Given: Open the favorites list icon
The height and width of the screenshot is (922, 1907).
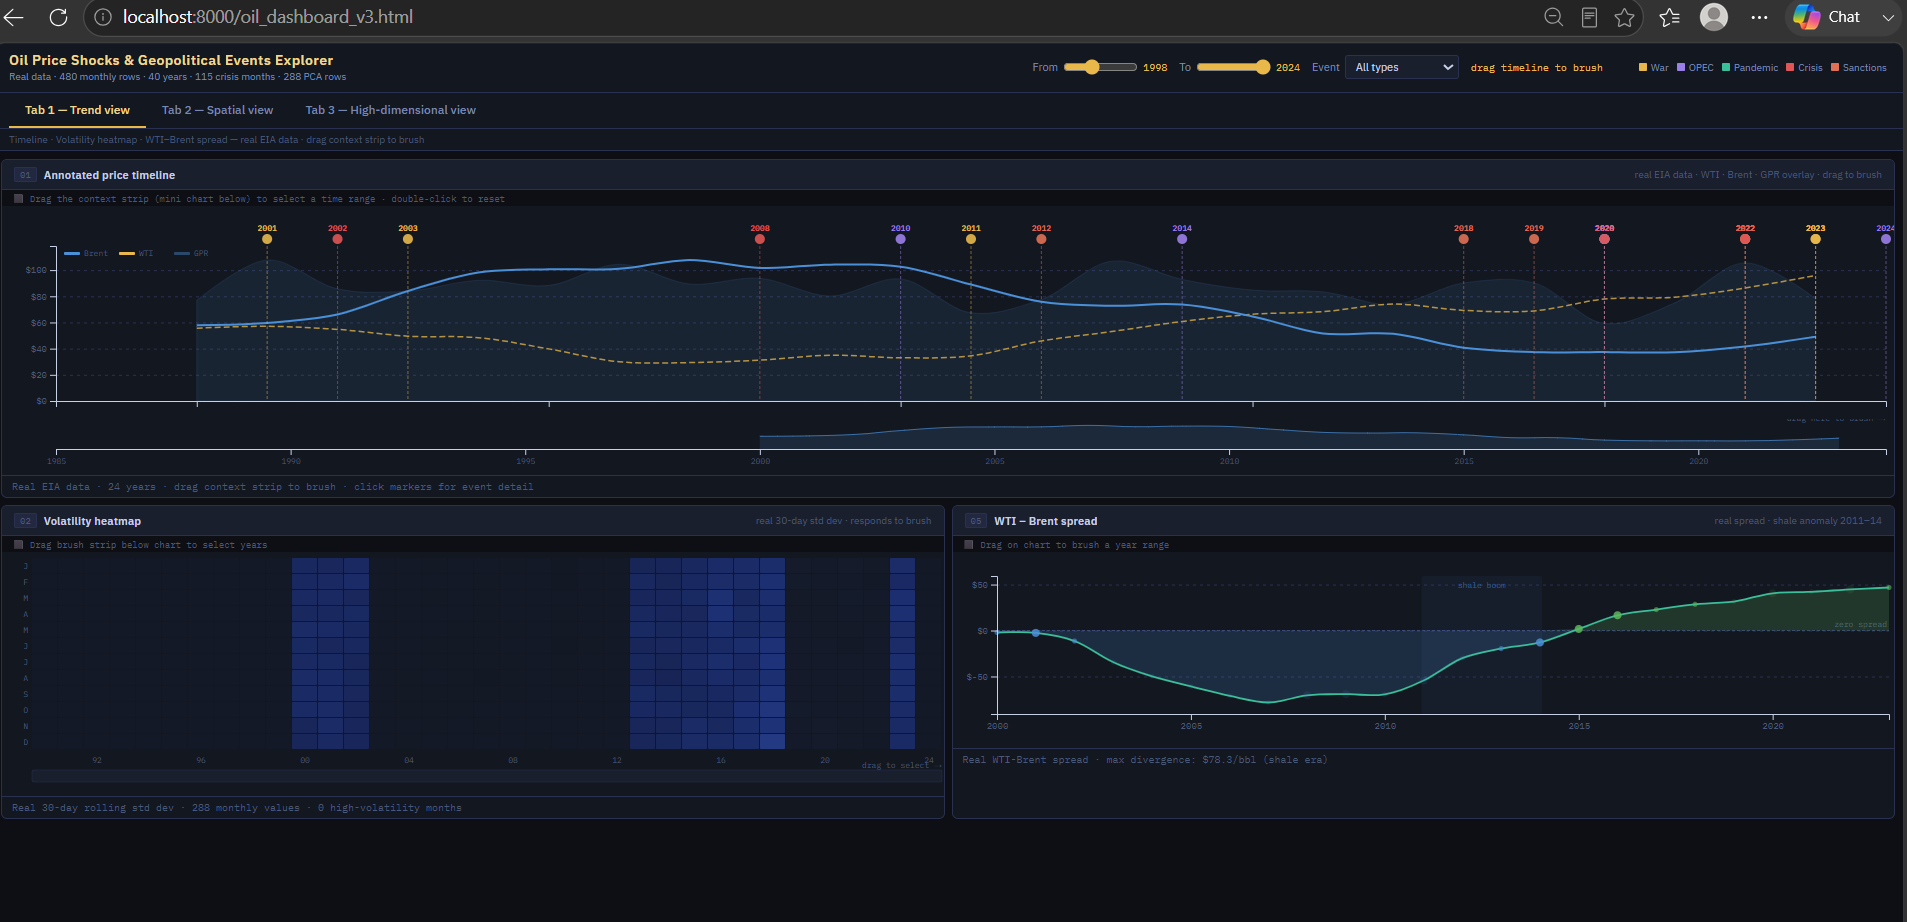Looking at the screenshot, I should (x=1669, y=17).
